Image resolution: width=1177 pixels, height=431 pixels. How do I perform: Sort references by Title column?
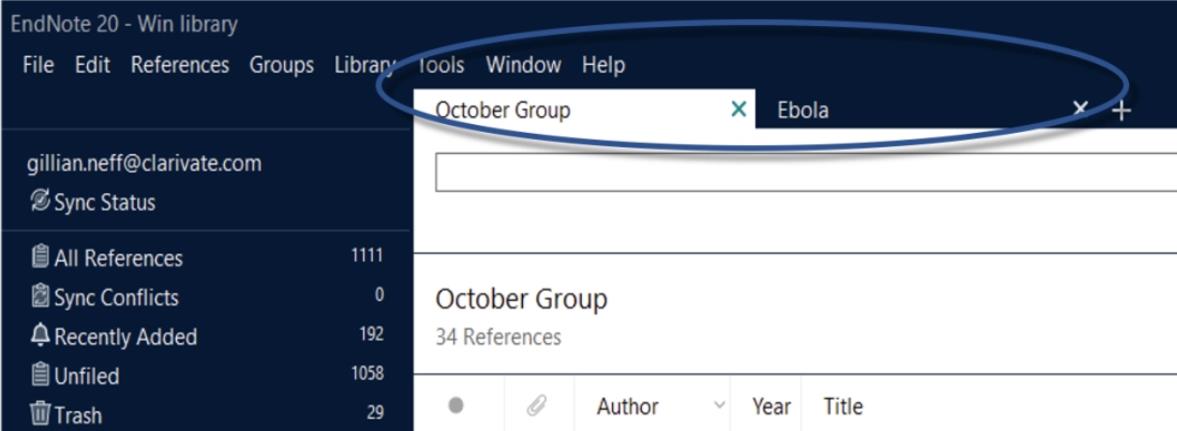pyautogui.click(x=843, y=407)
